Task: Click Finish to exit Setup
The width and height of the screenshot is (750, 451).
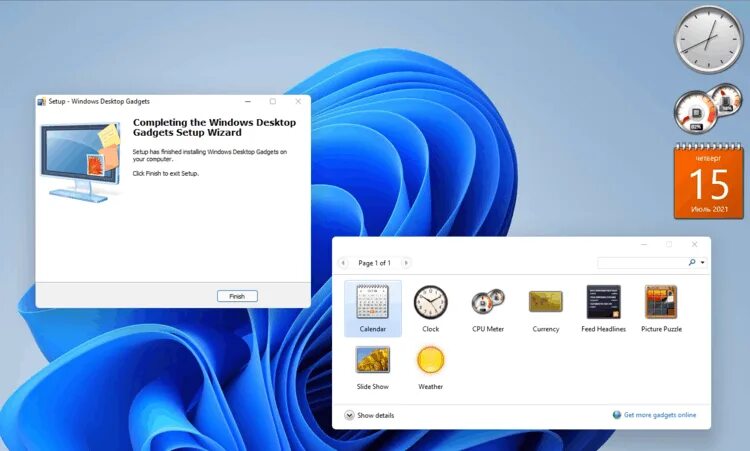Action: tap(237, 296)
